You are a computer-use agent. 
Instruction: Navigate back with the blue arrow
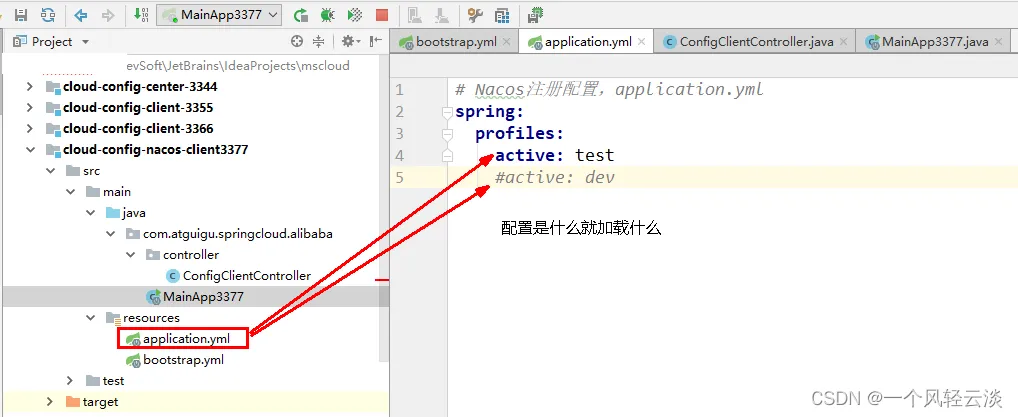(x=81, y=15)
